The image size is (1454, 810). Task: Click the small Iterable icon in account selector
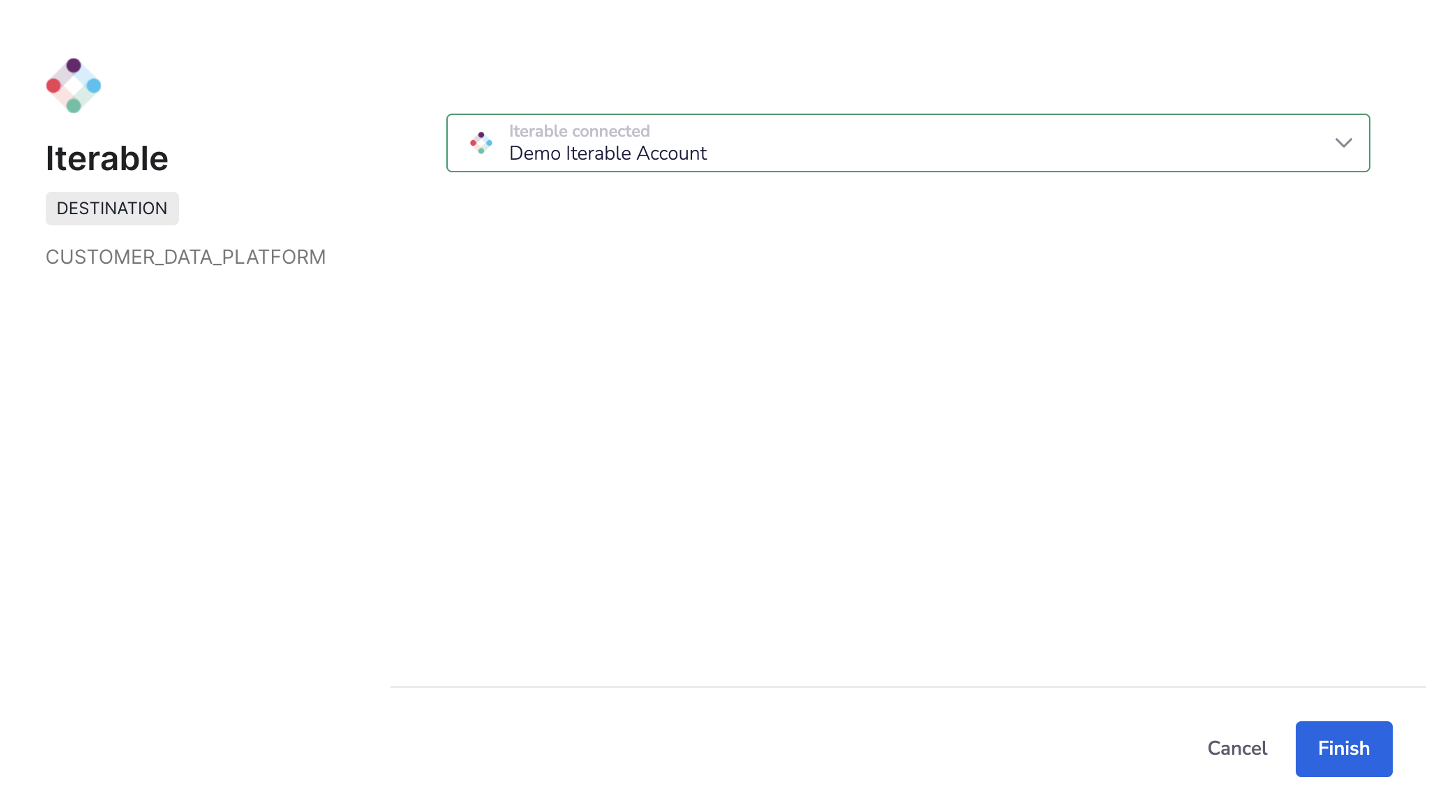pyautogui.click(x=481, y=143)
